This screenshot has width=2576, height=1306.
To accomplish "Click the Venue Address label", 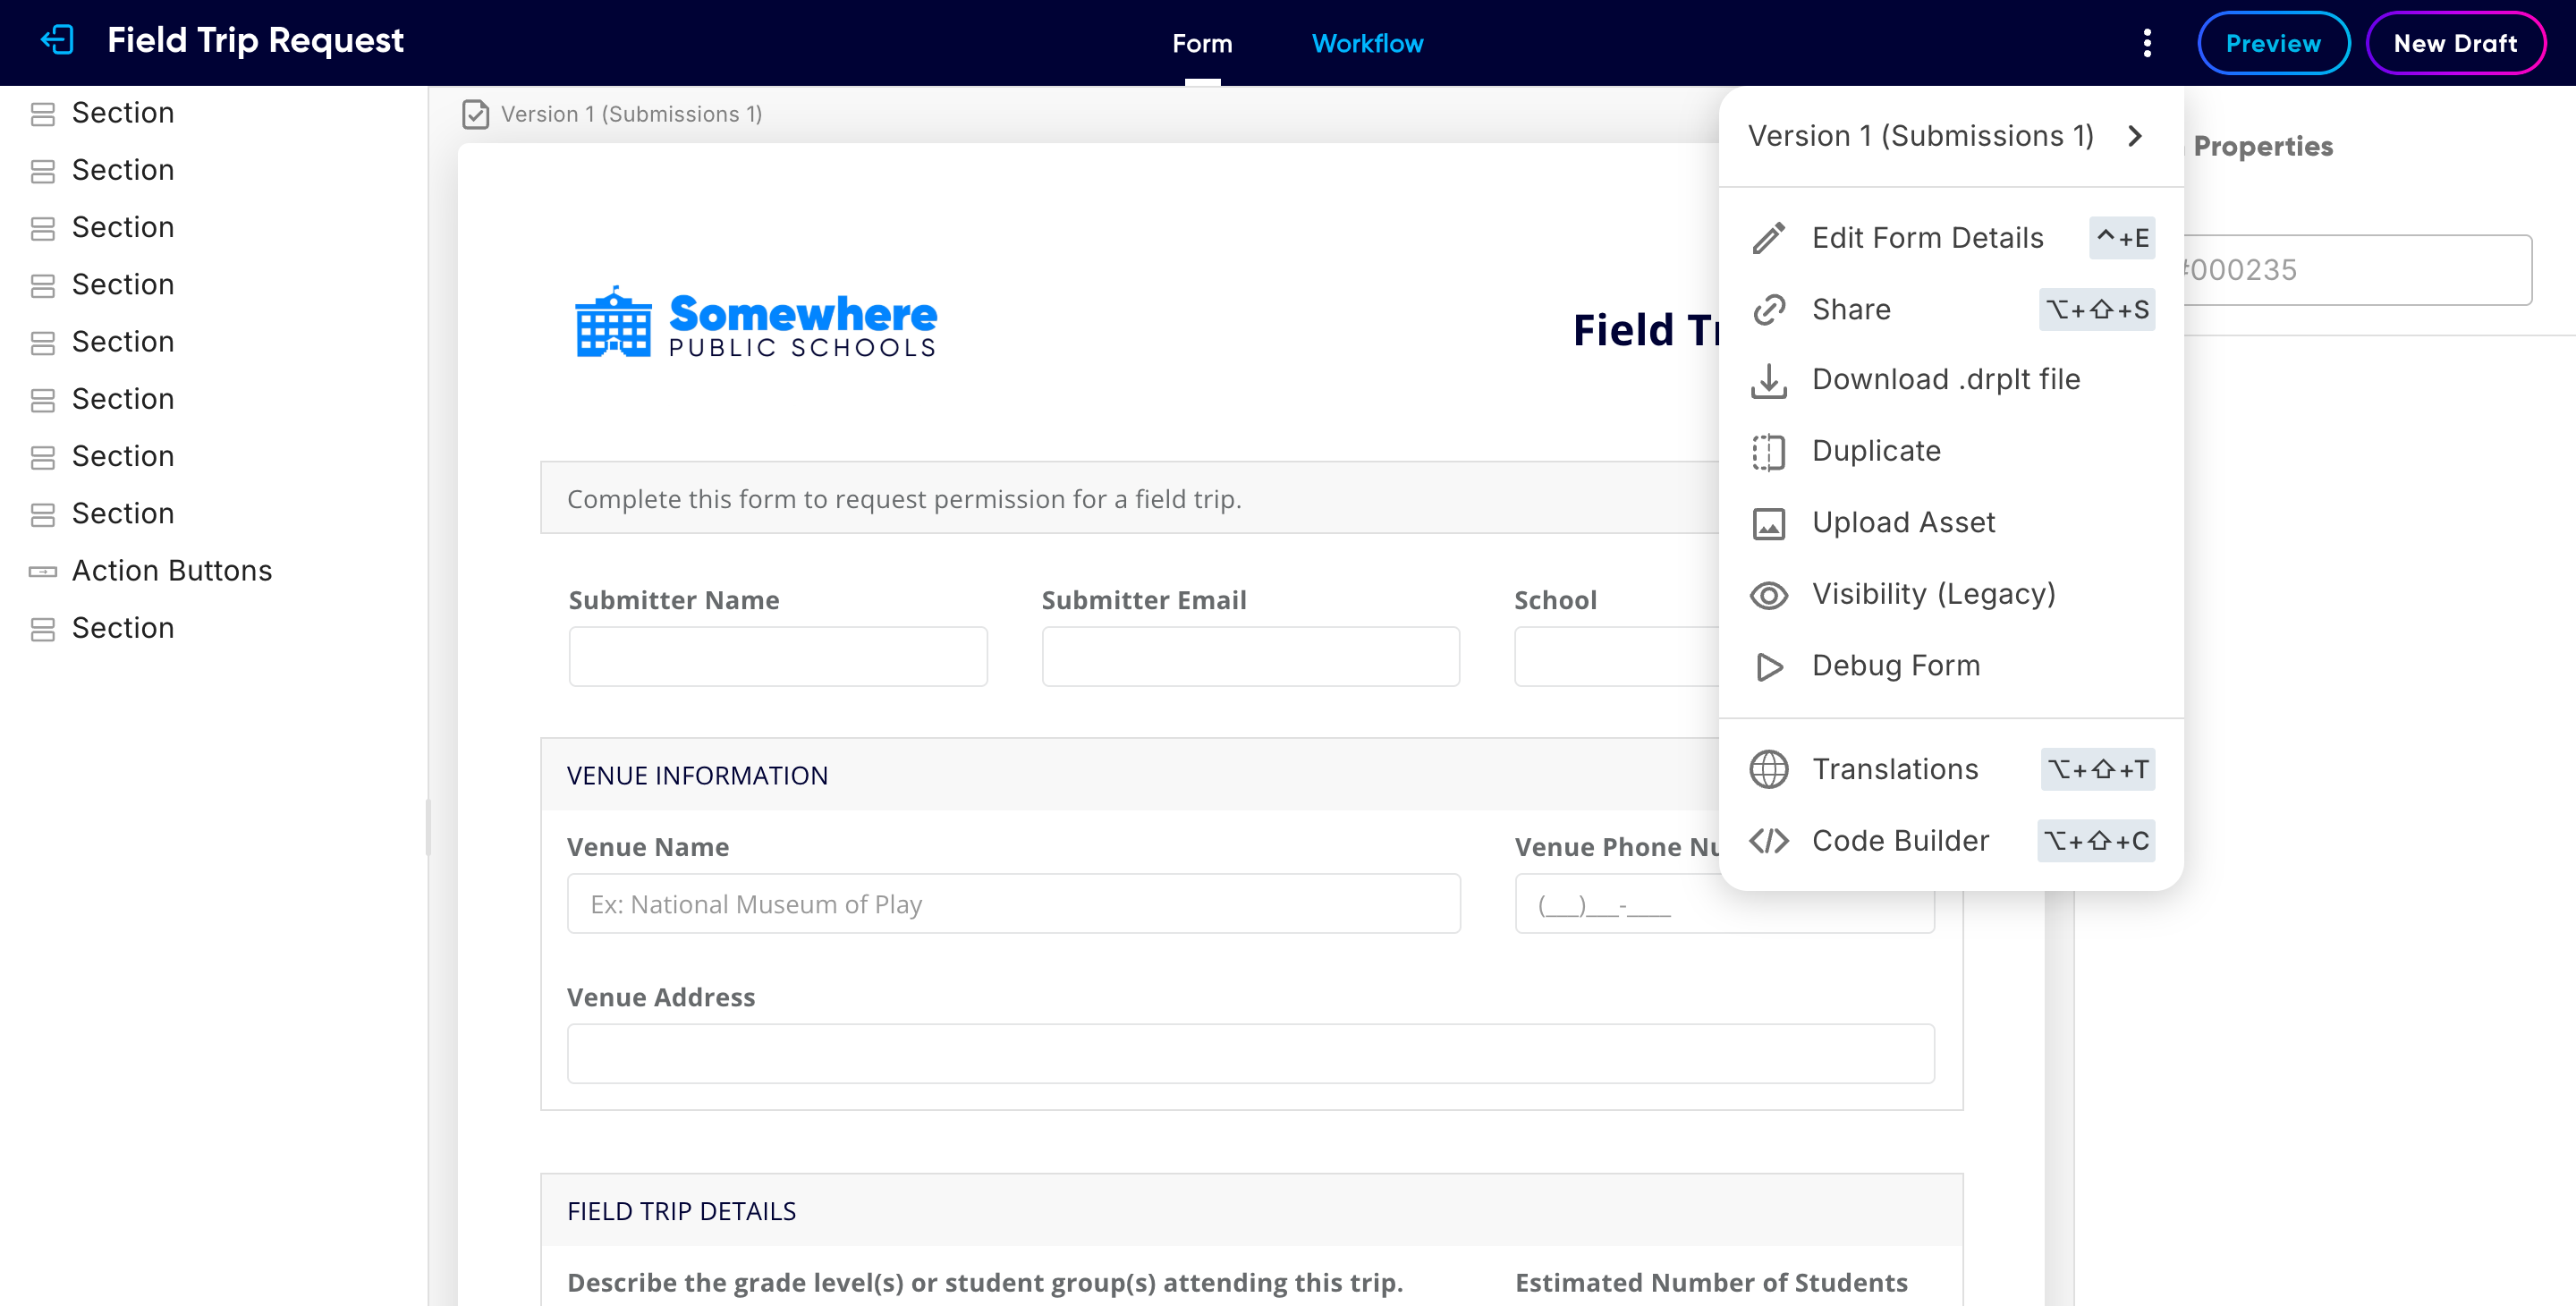I will [x=660, y=997].
